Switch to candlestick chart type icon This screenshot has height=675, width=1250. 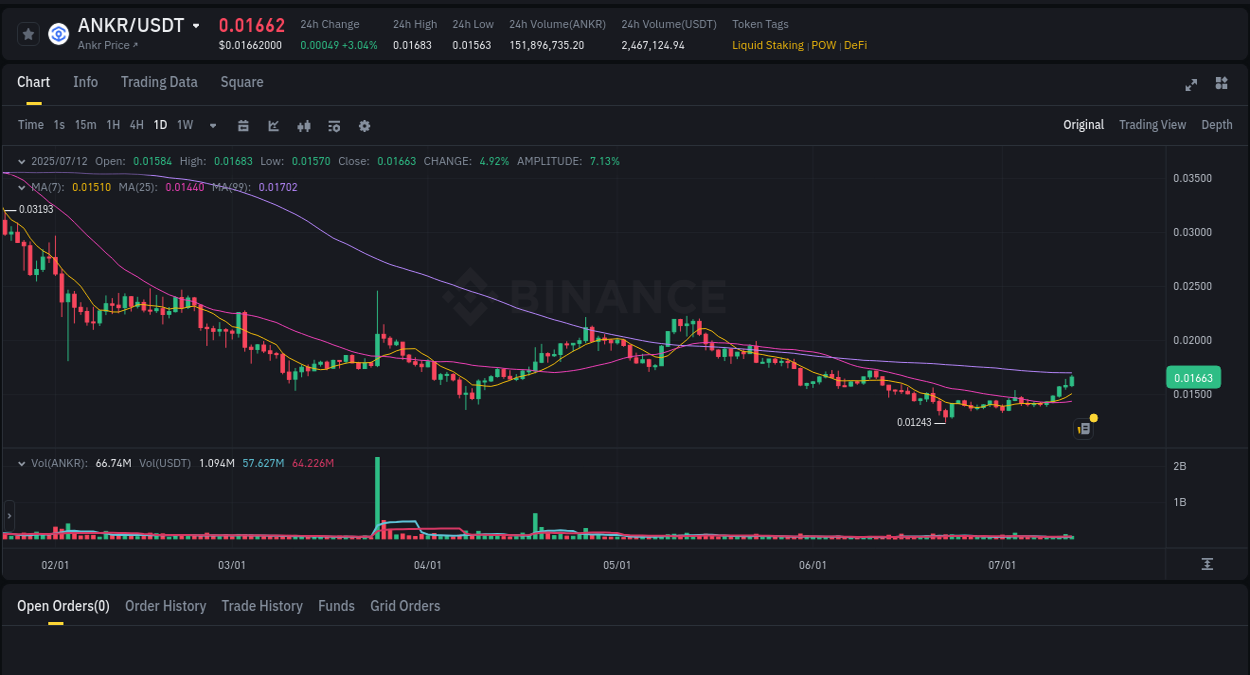pos(303,125)
